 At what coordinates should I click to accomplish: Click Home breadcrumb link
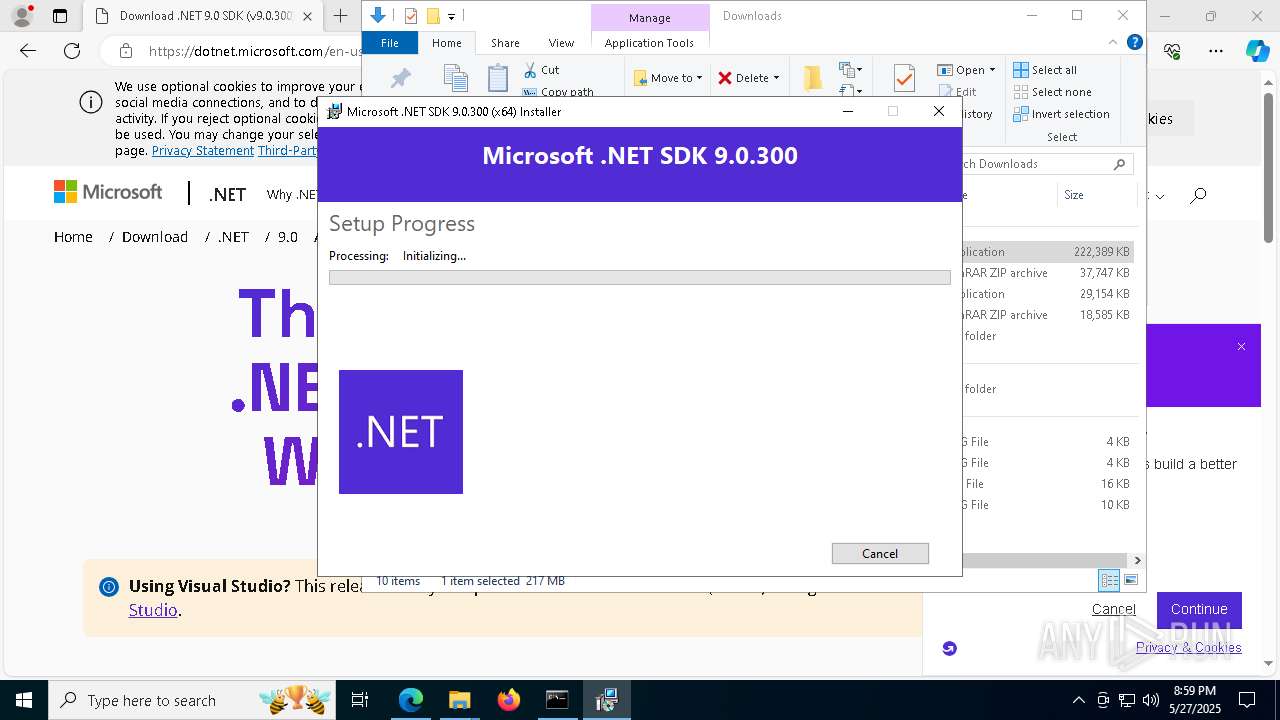pyautogui.click(x=73, y=237)
